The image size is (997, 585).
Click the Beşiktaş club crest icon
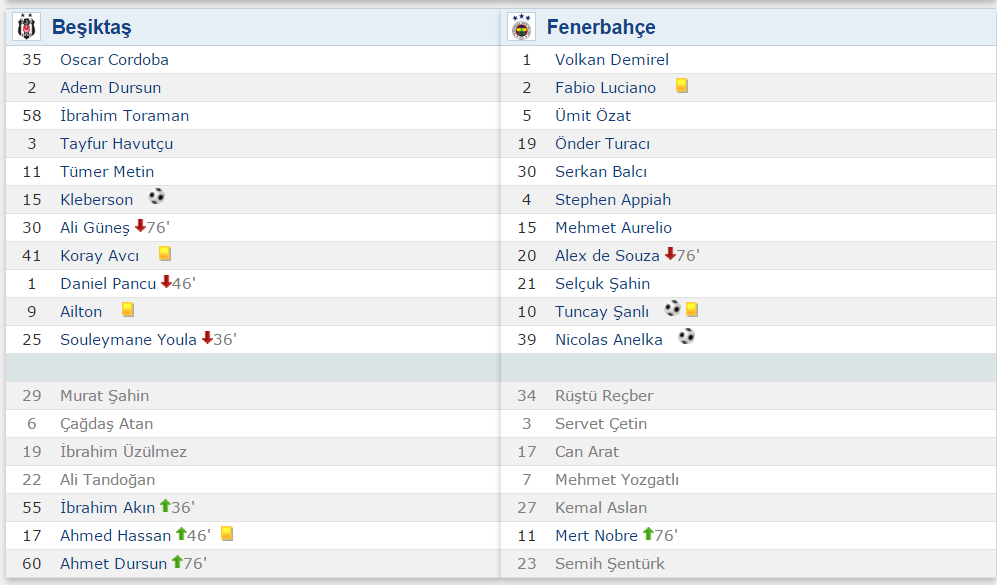26,27
